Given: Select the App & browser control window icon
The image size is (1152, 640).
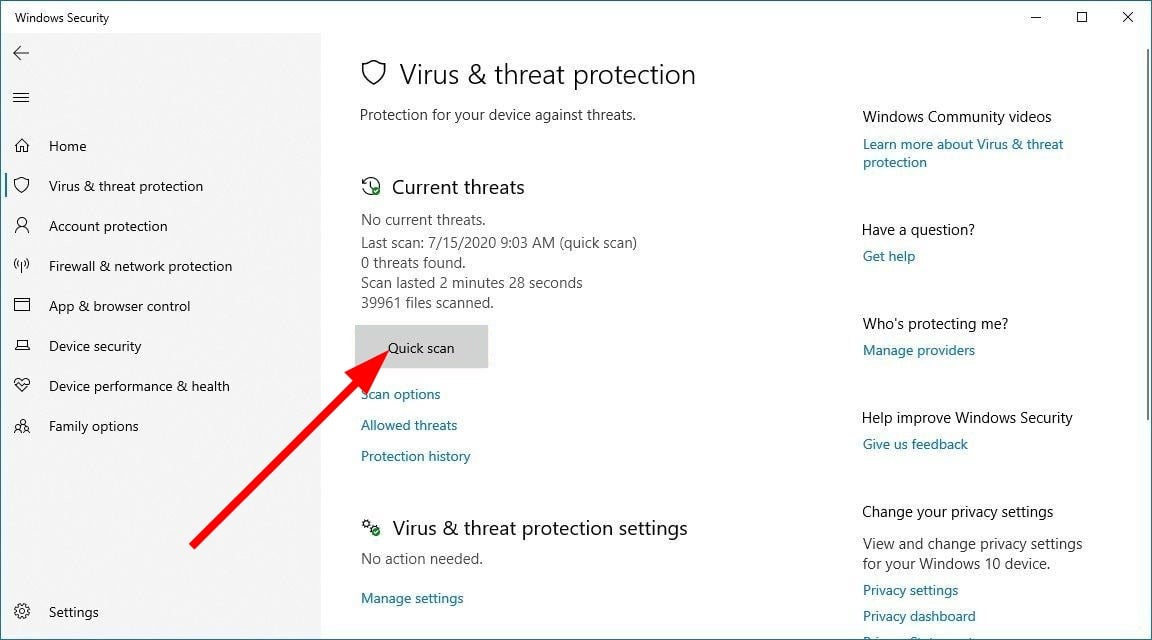Looking at the screenshot, I should click(22, 305).
